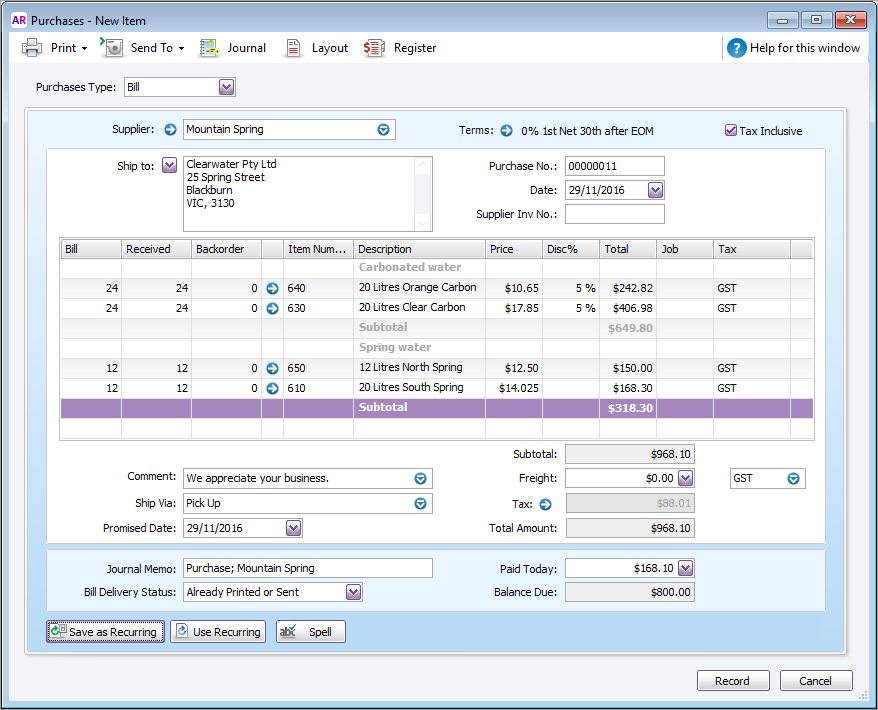Open the Ship to address dropdown
This screenshot has width=878, height=710.
[x=169, y=165]
